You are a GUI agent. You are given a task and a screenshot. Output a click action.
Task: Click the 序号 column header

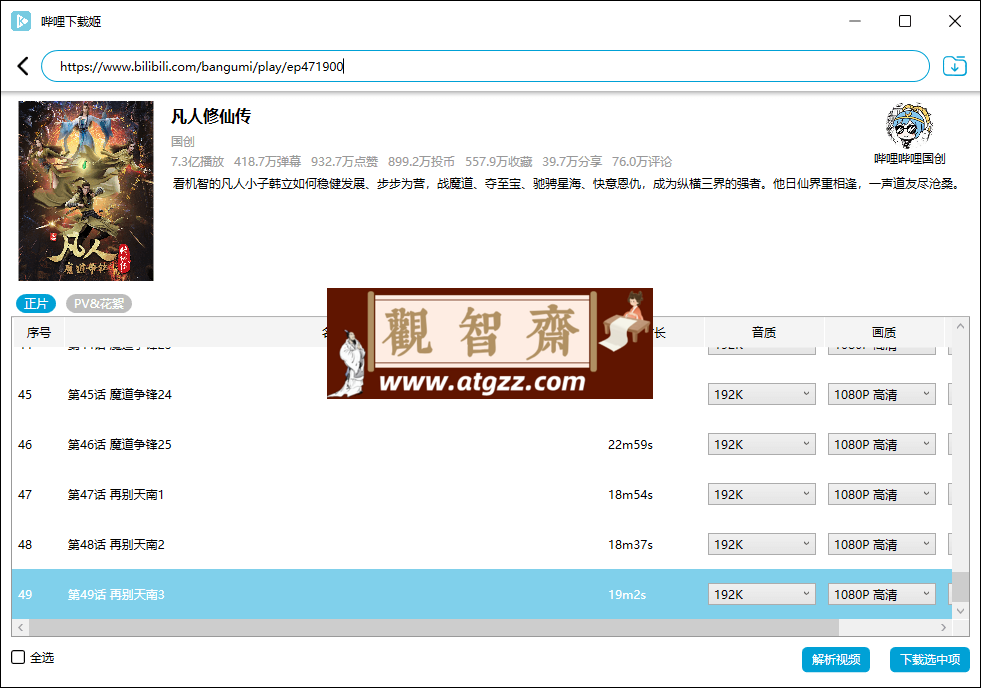click(39, 332)
